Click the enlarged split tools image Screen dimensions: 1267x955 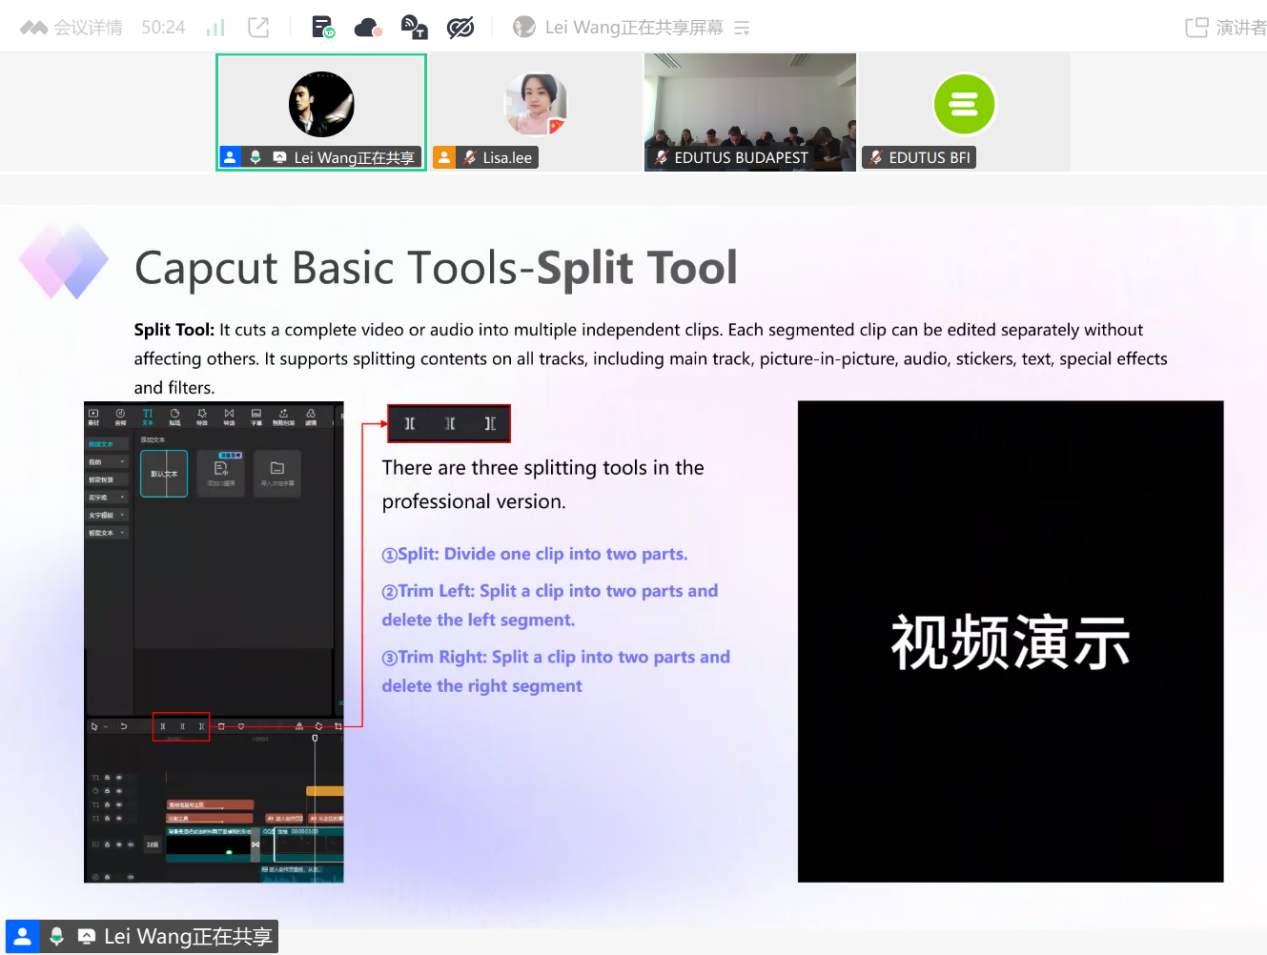pyautogui.click(x=449, y=423)
